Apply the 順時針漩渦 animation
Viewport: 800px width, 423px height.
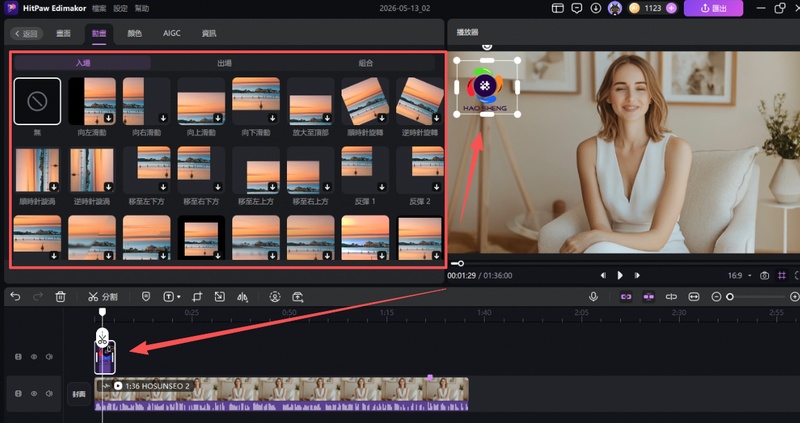[x=37, y=170]
